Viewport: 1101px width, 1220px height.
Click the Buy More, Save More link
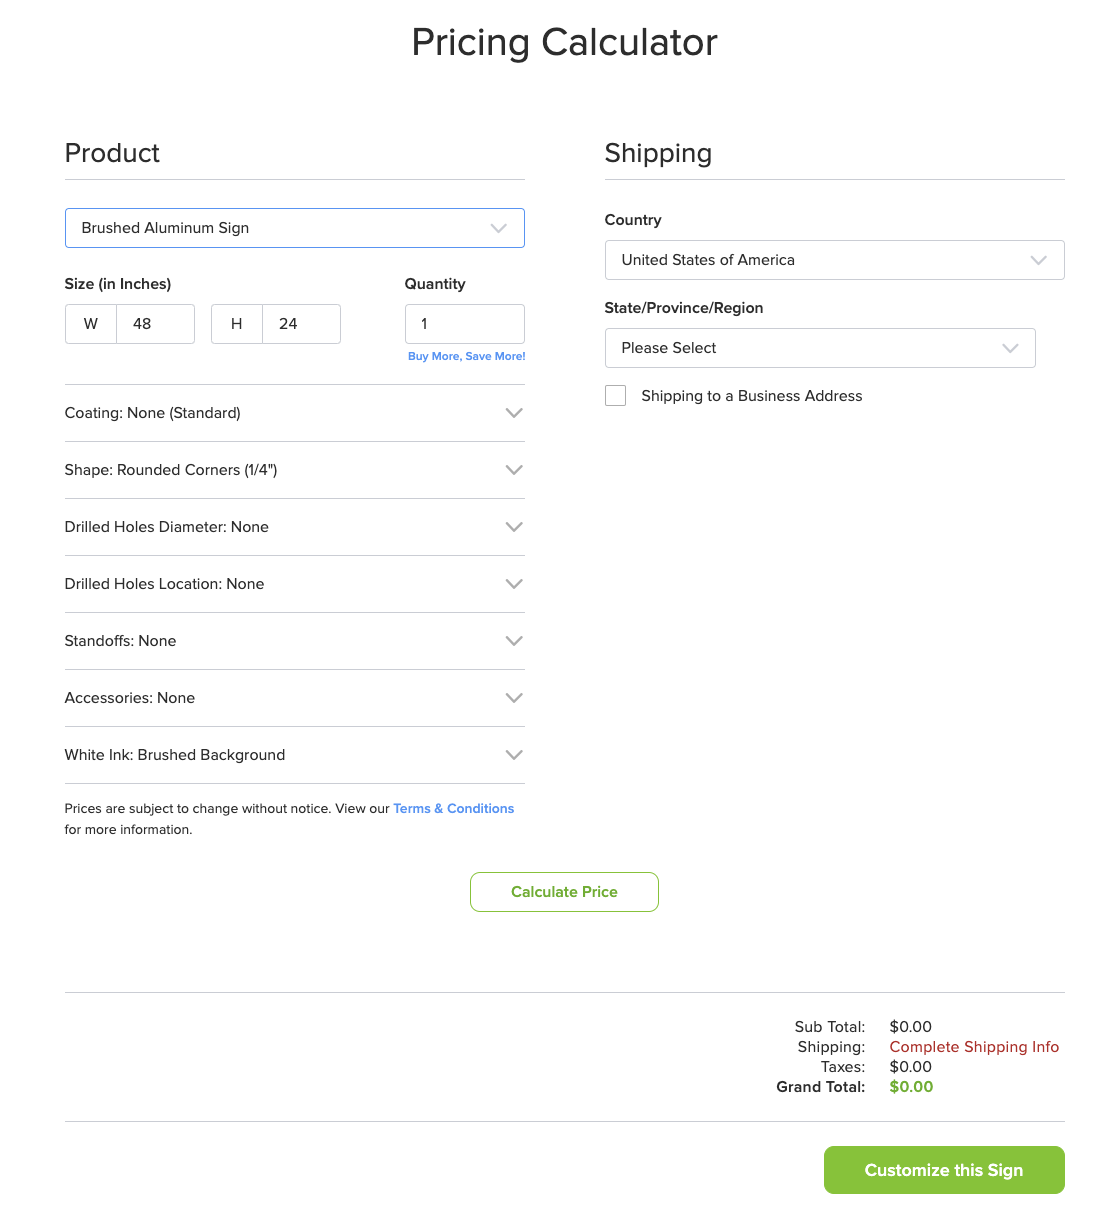[466, 356]
